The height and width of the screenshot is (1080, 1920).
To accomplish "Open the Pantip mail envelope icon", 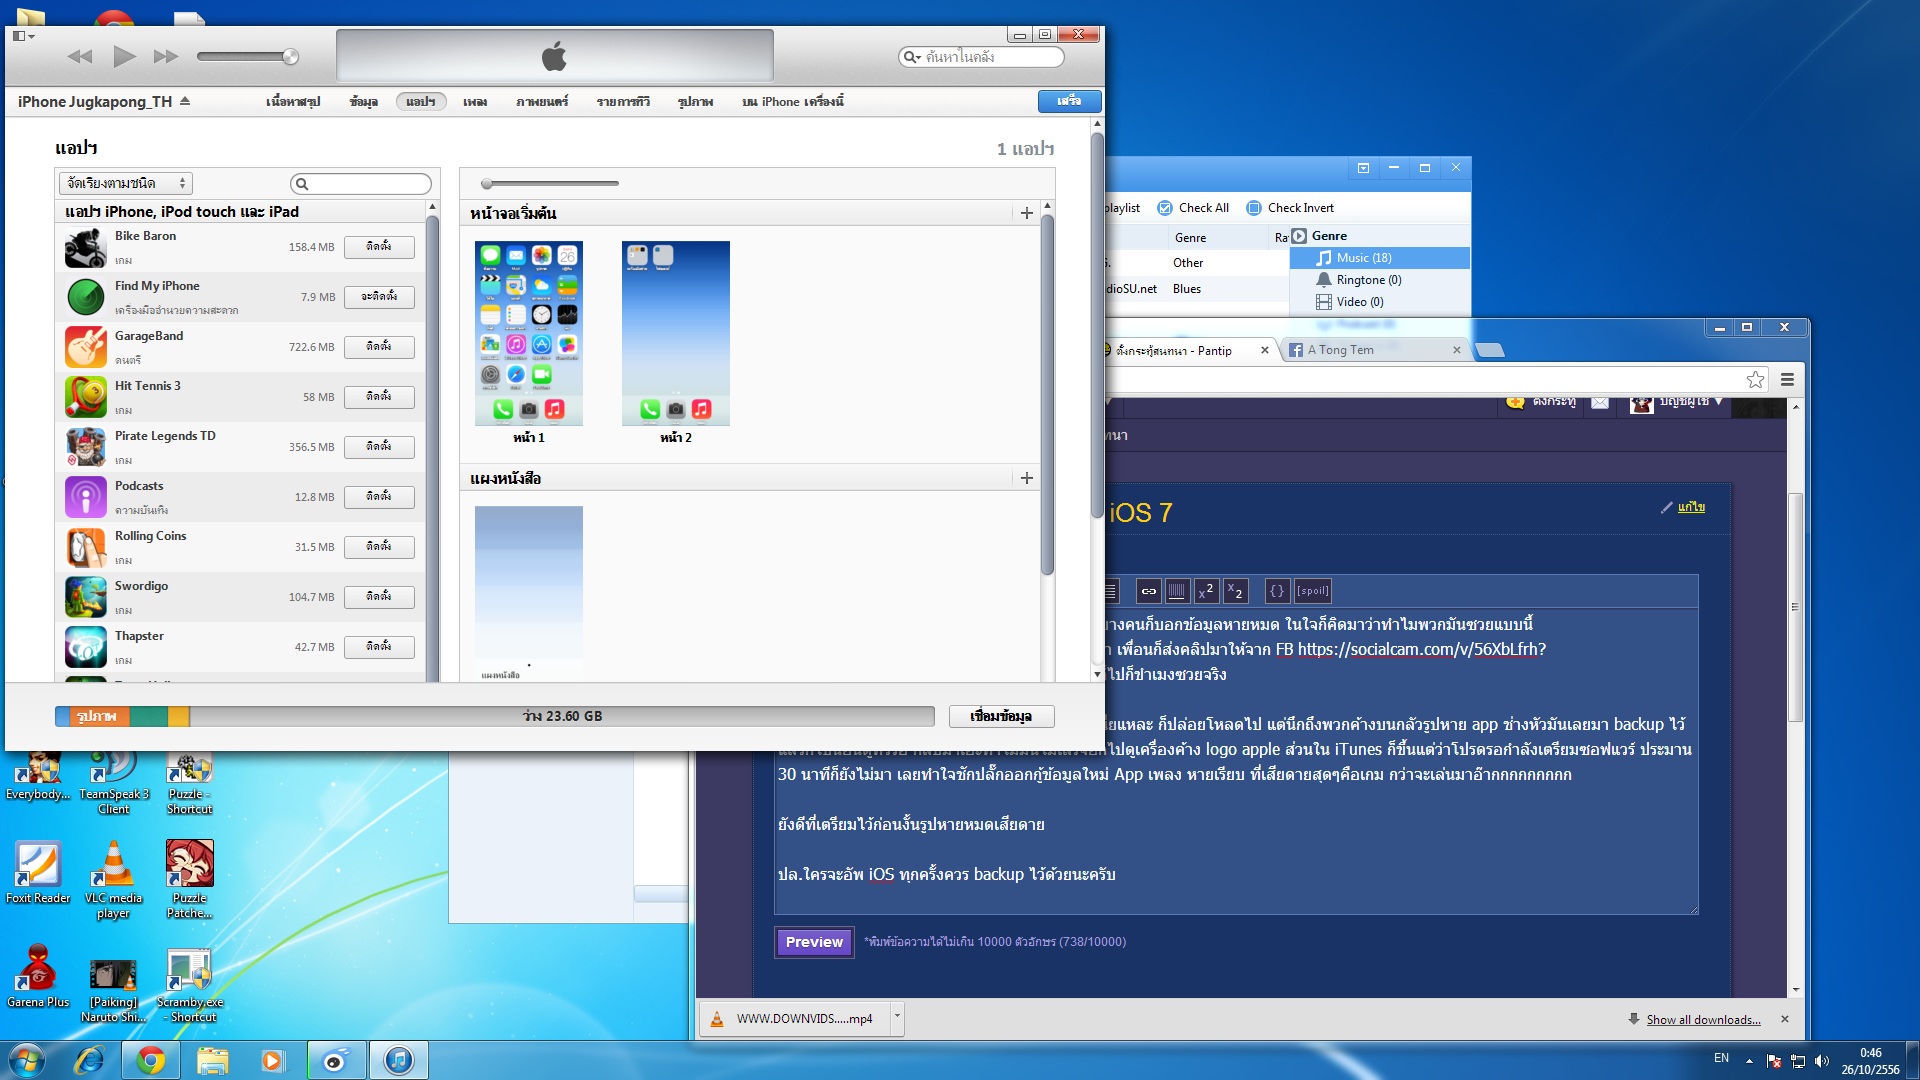I will coord(1600,402).
